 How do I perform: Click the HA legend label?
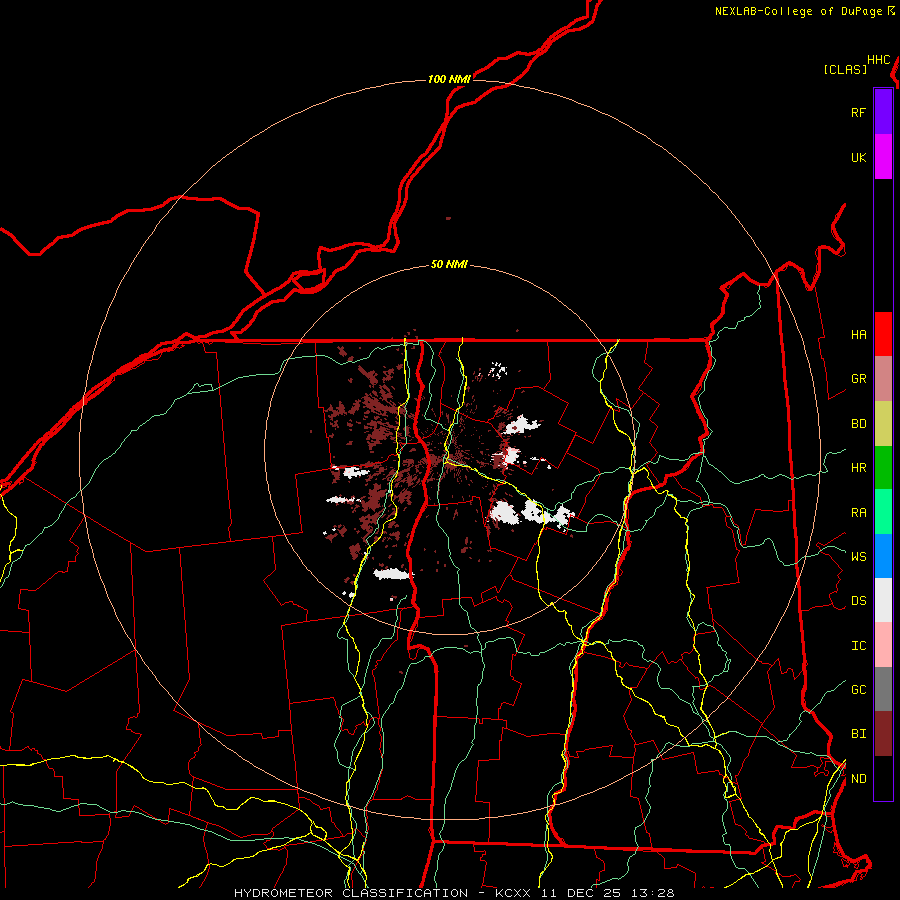coord(858,334)
